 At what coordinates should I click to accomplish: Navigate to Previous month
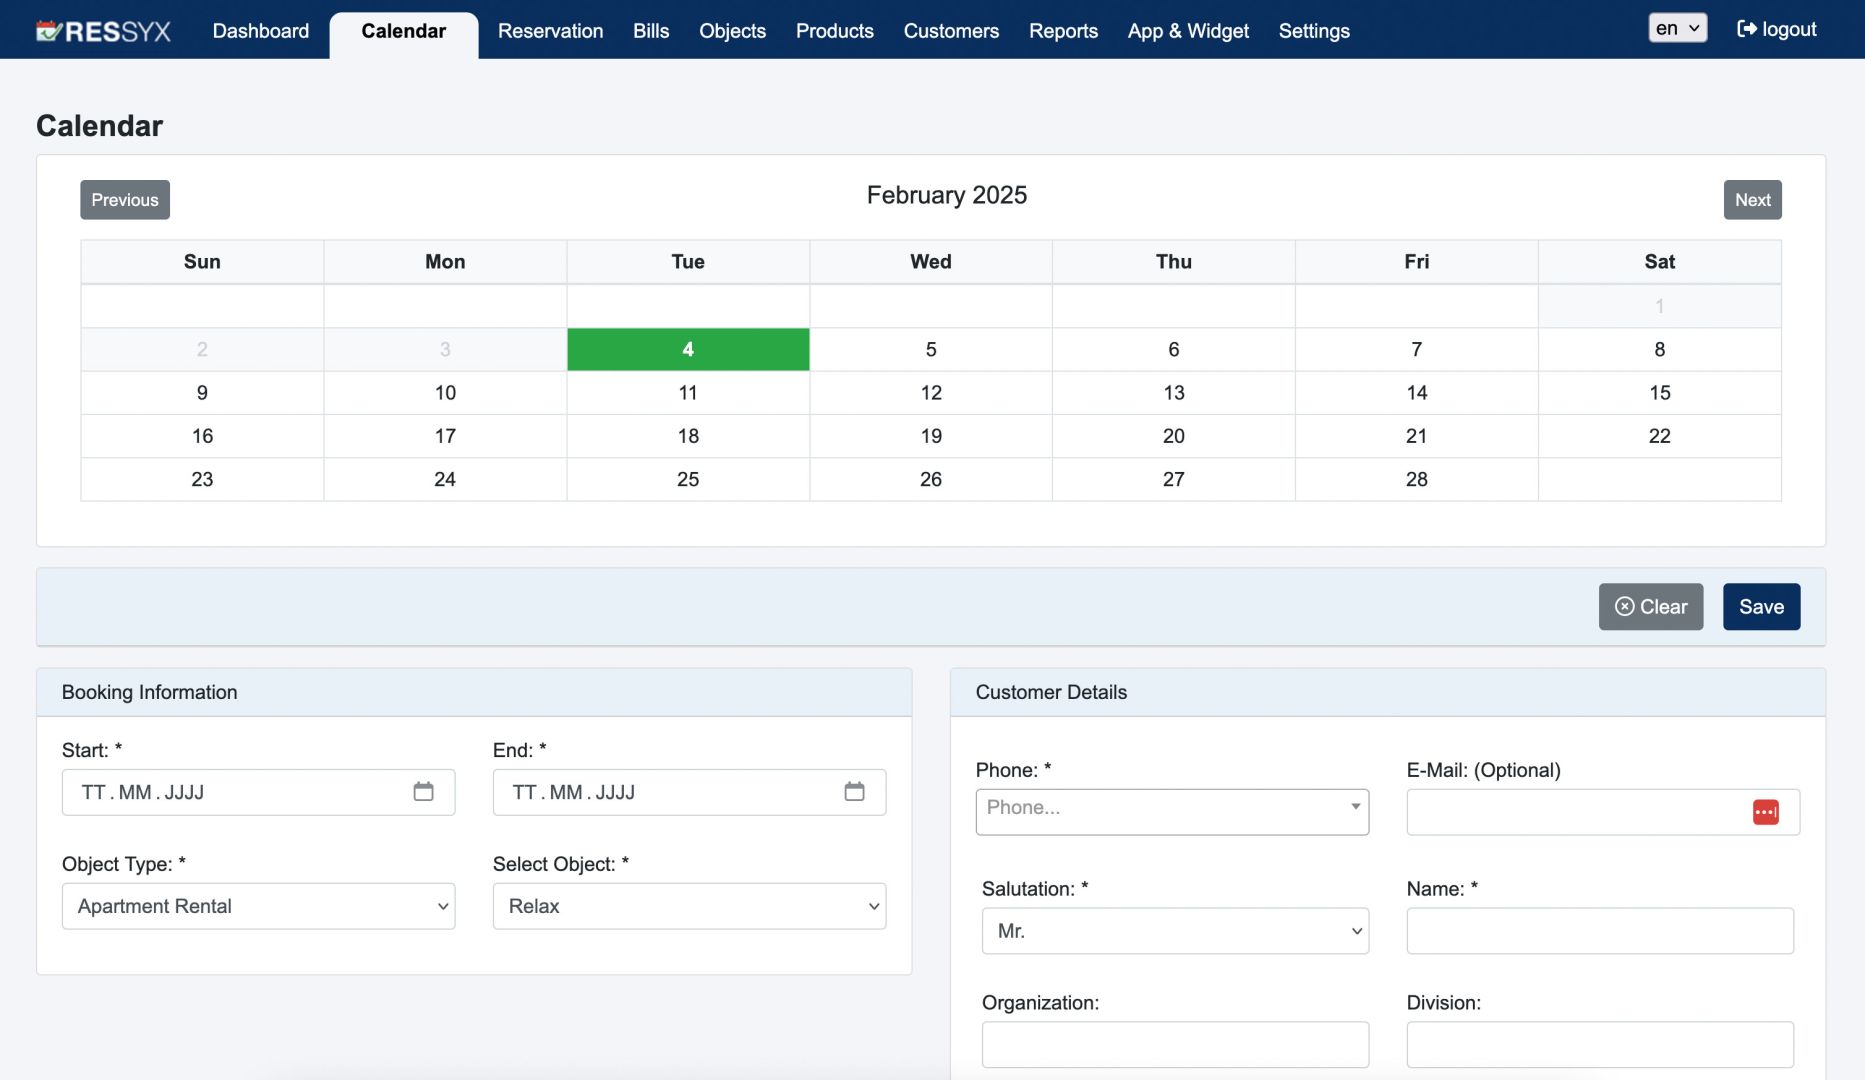click(125, 200)
